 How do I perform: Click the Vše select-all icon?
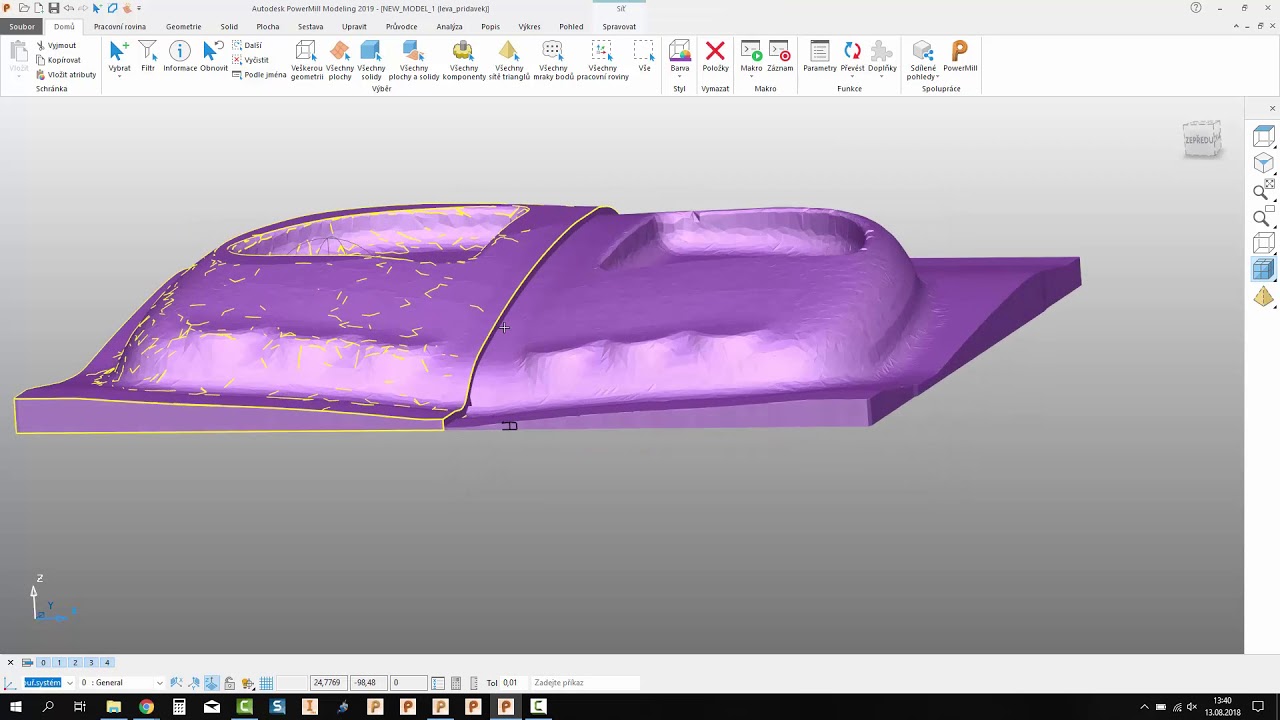[644, 56]
